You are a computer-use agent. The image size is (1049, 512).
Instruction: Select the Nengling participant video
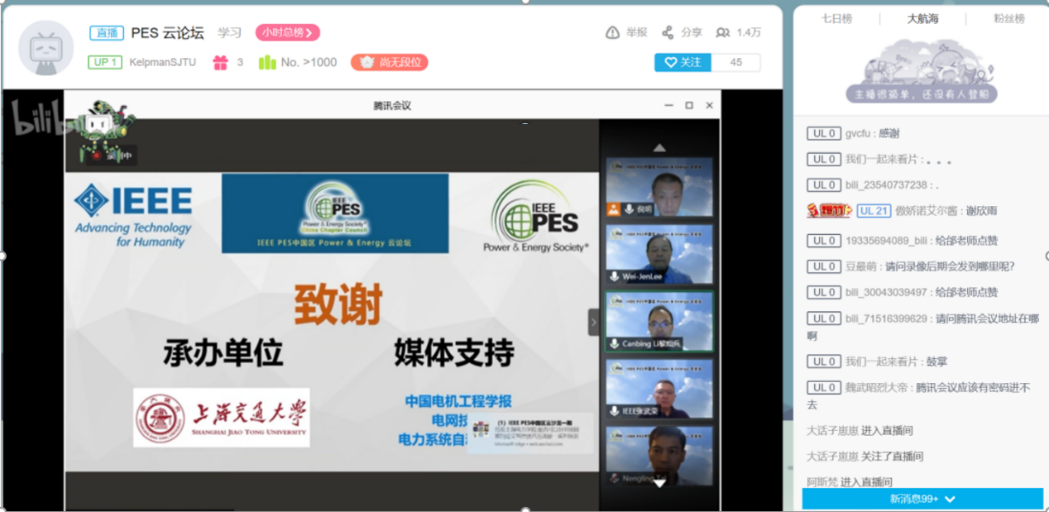pyautogui.click(x=659, y=456)
